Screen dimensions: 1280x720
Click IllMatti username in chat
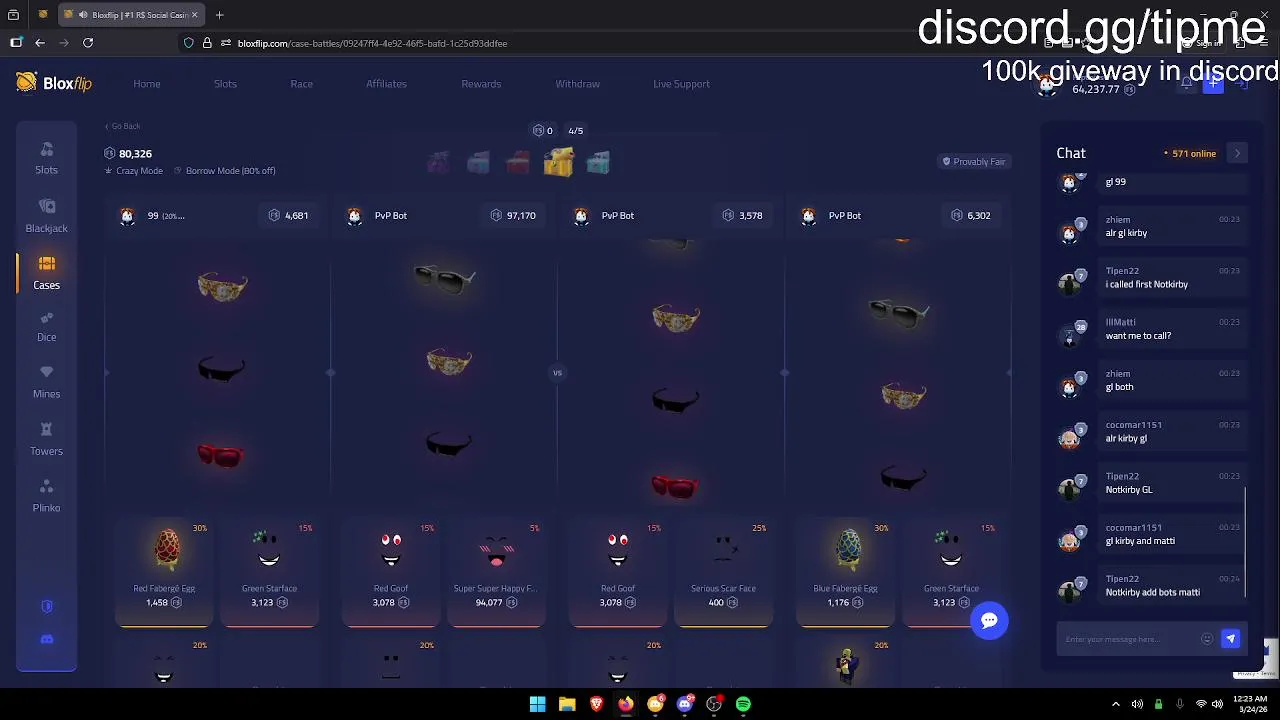(x=1120, y=322)
